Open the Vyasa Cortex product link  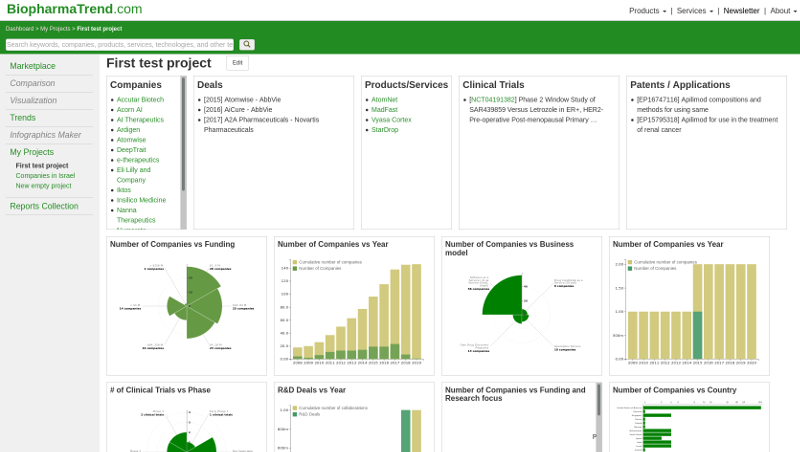pyautogui.click(x=391, y=119)
